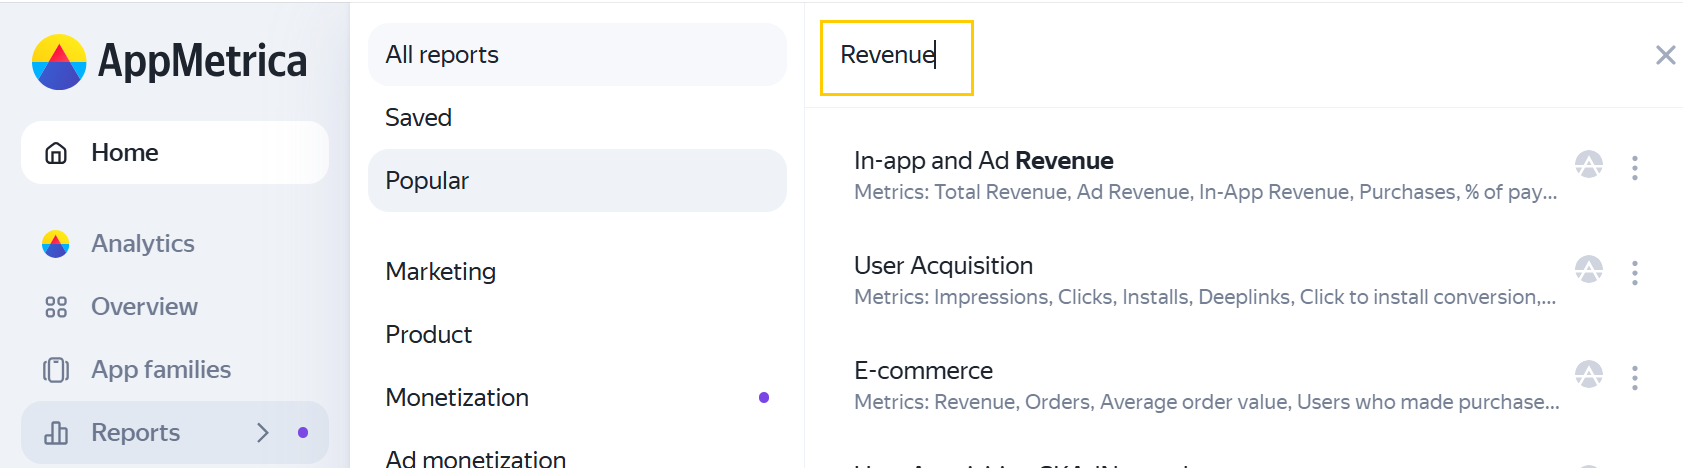Viewport: 1683px width, 468px height.
Task: Open the In-app and Ad Revenue report
Action: click(x=984, y=161)
